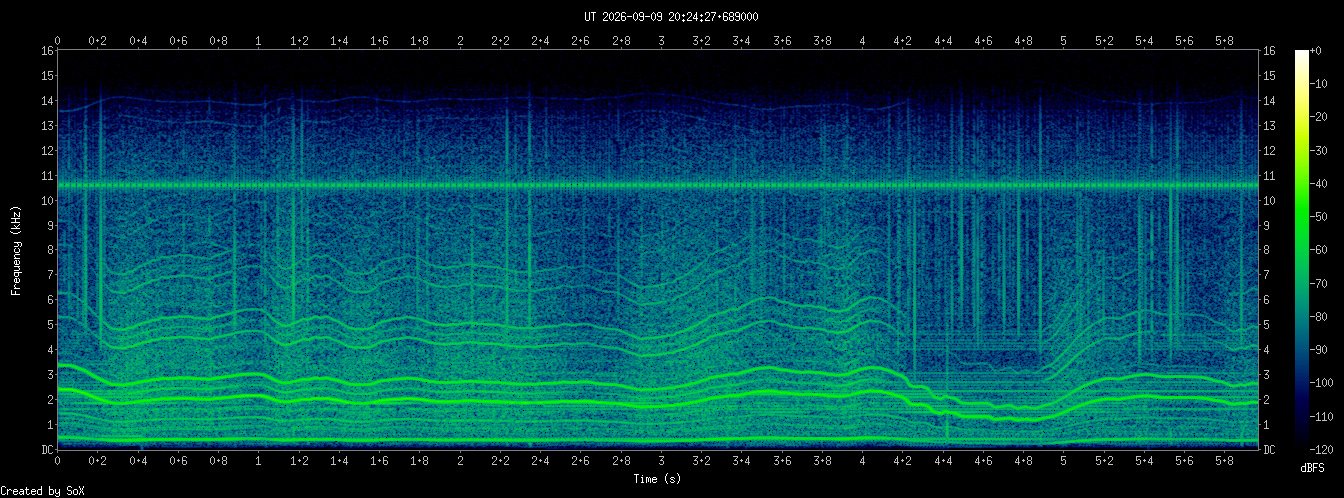Click the 4·4 tick on bottom time axis
This screenshot has height=498, width=1344.
[x=943, y=461]
